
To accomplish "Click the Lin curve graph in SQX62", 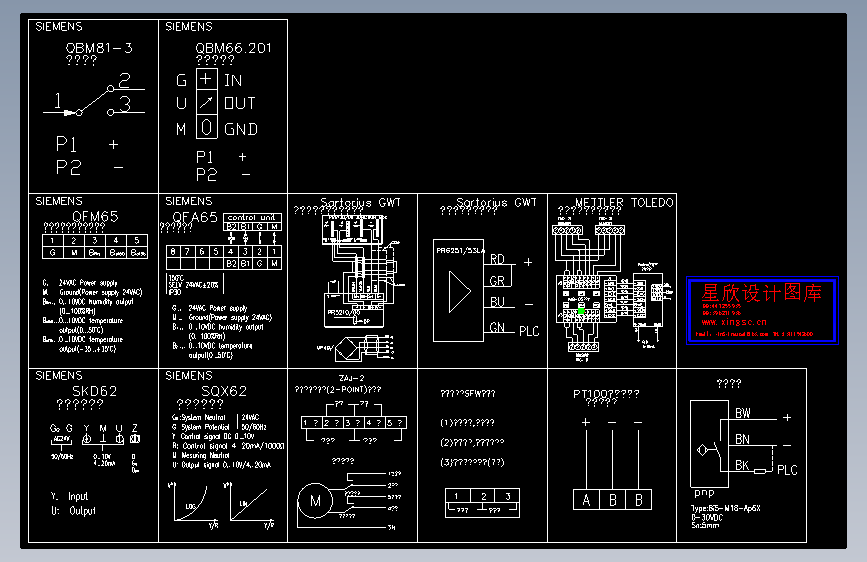I will click(249, 504).
